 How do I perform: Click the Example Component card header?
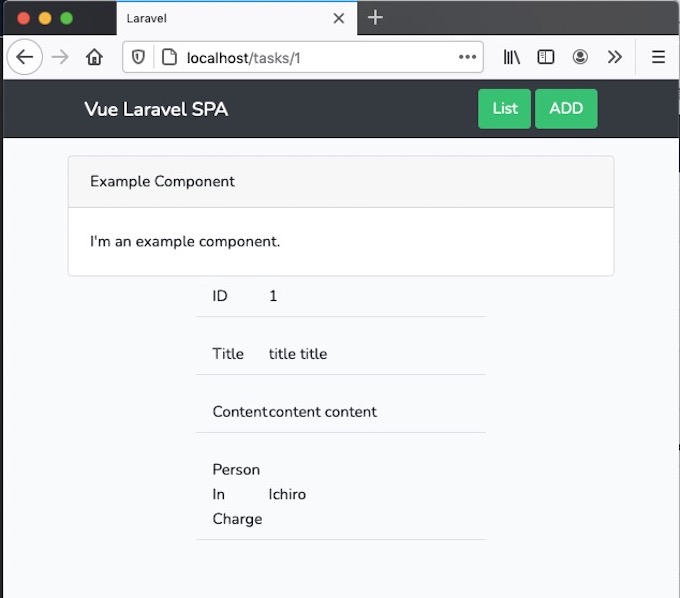coord(340,181)
